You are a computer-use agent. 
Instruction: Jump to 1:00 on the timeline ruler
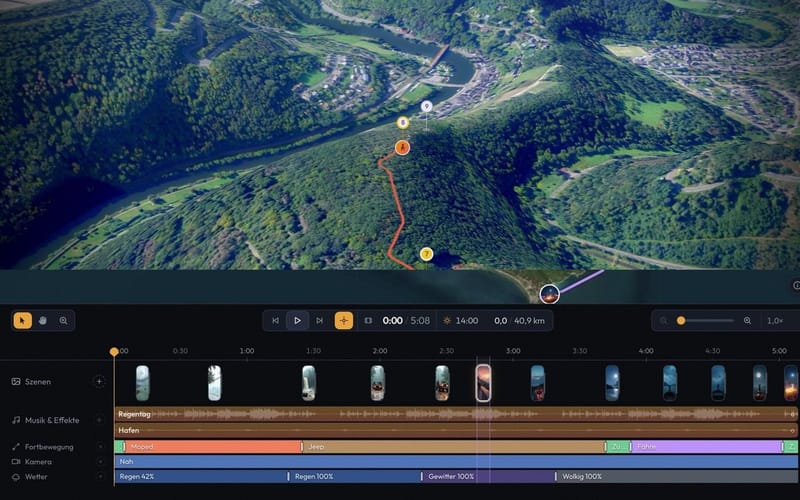pos(247,351)
